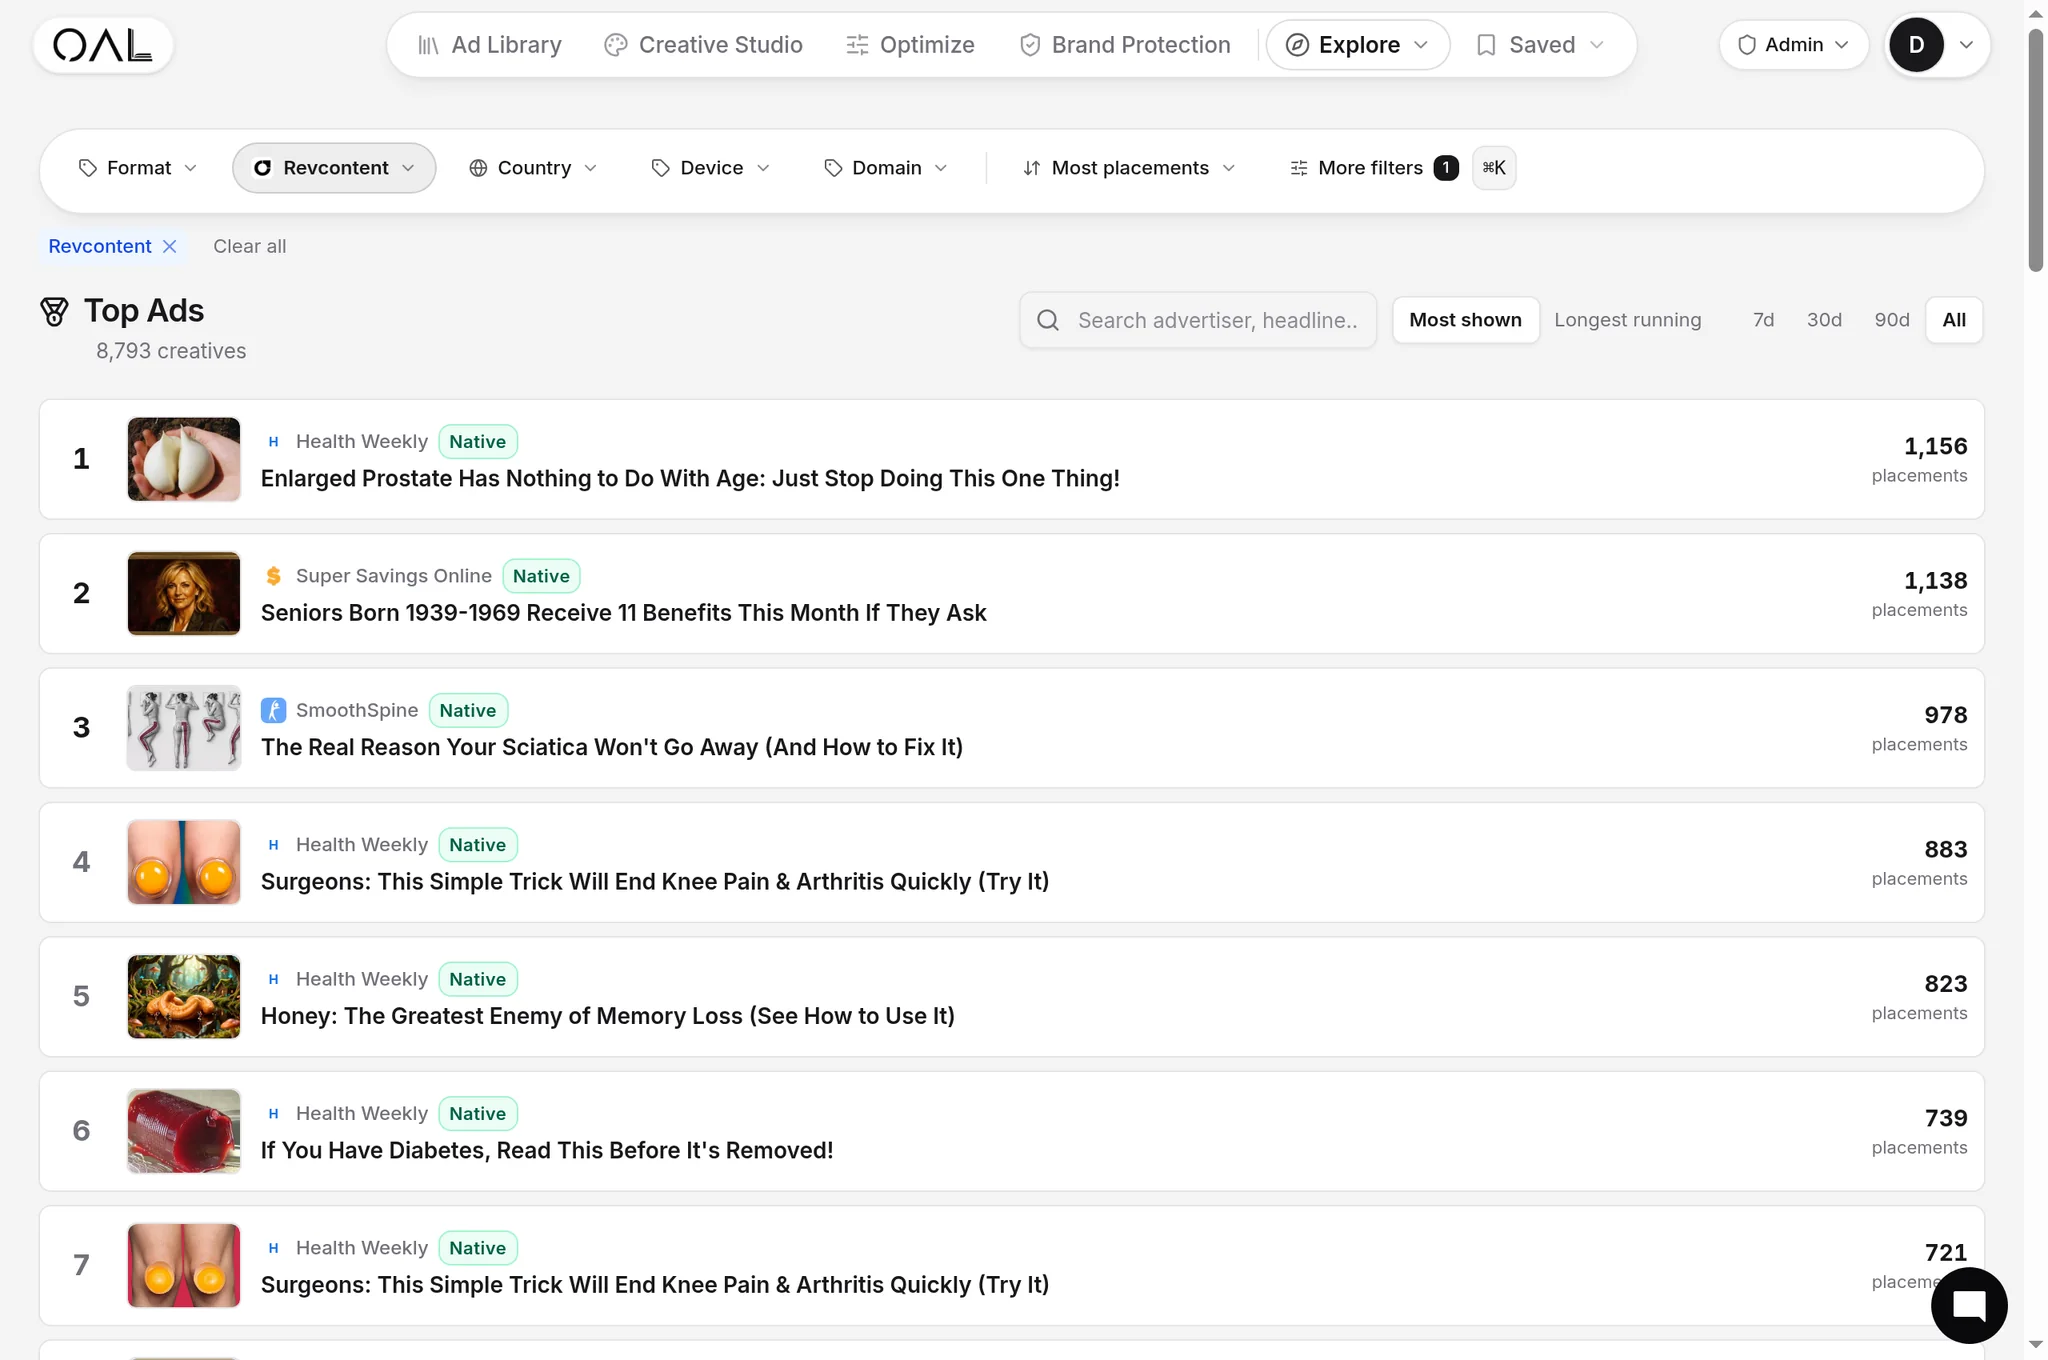Click the Sciatica ad headline
Viewport: 2048px width, 1360px height.
click(x=612, y=747)
